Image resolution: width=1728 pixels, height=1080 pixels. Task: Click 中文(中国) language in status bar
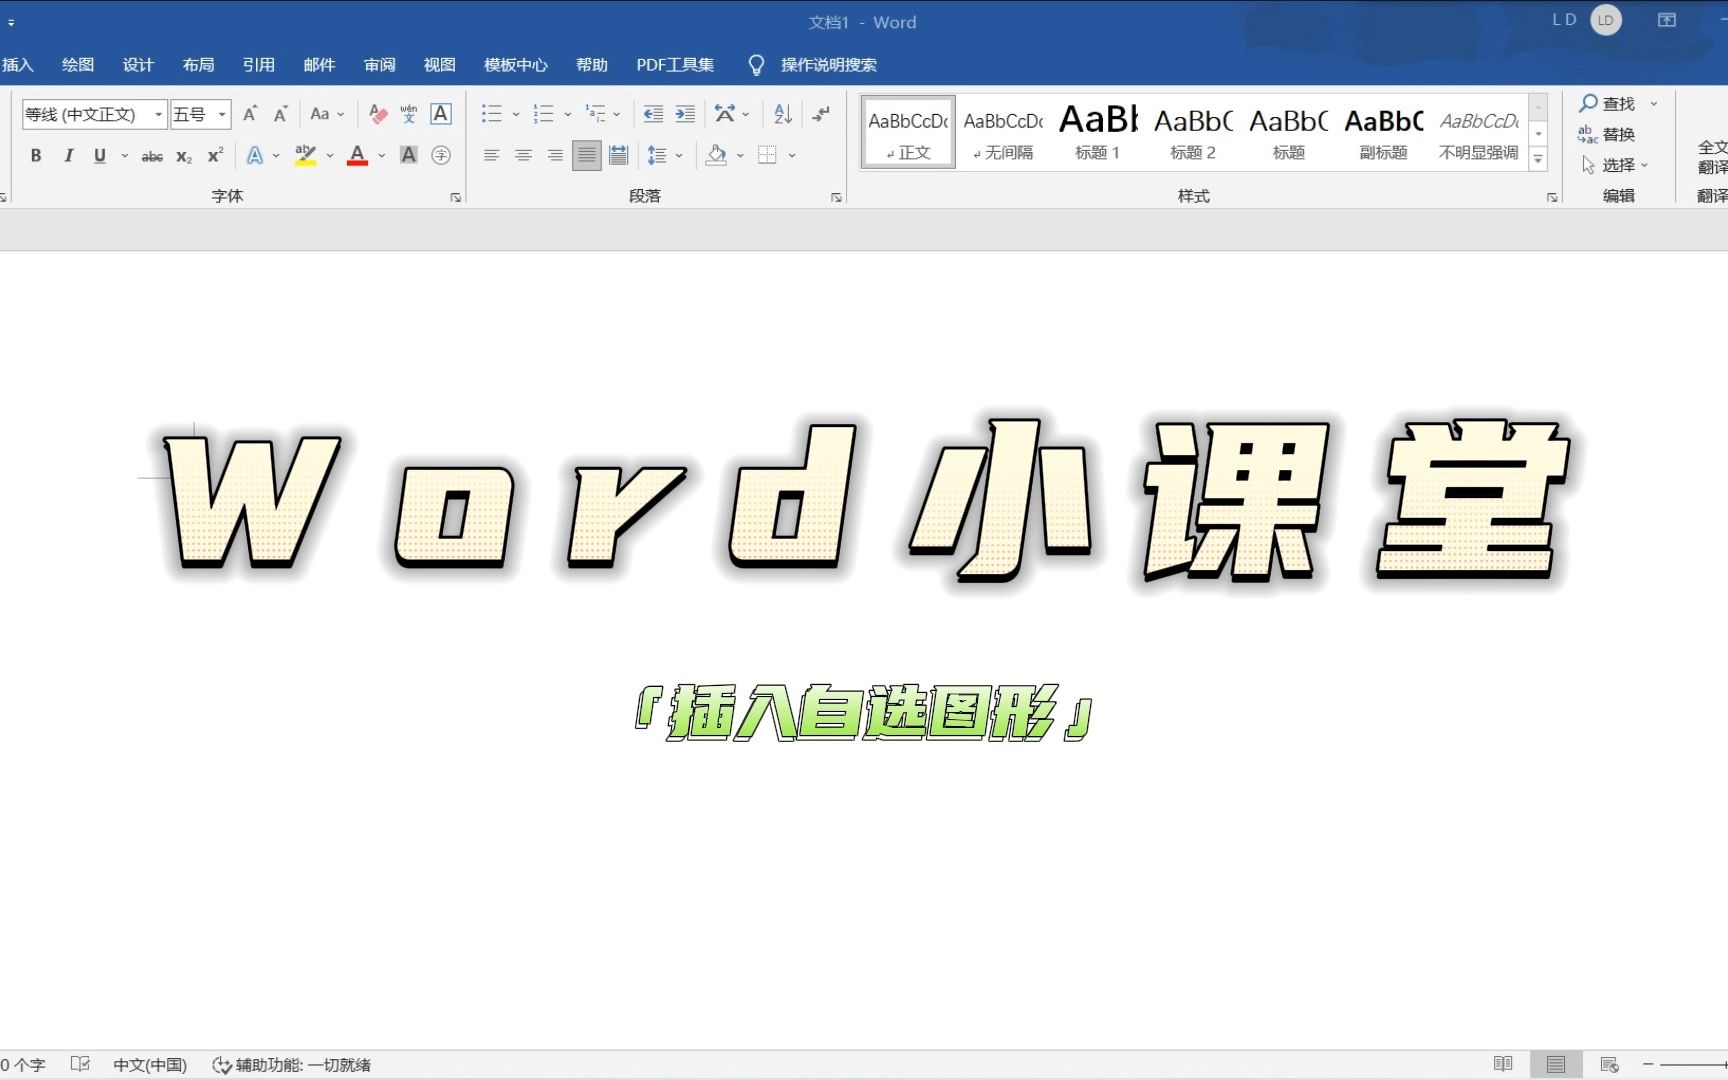(x=150, y=1065)
